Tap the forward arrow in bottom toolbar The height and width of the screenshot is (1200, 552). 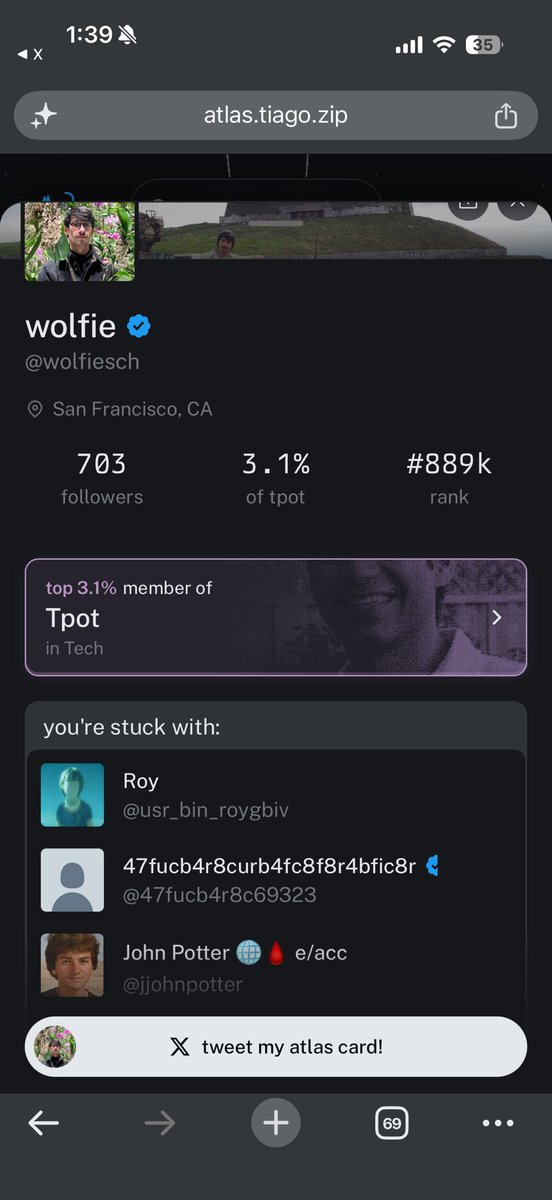tap(159, 1124)
